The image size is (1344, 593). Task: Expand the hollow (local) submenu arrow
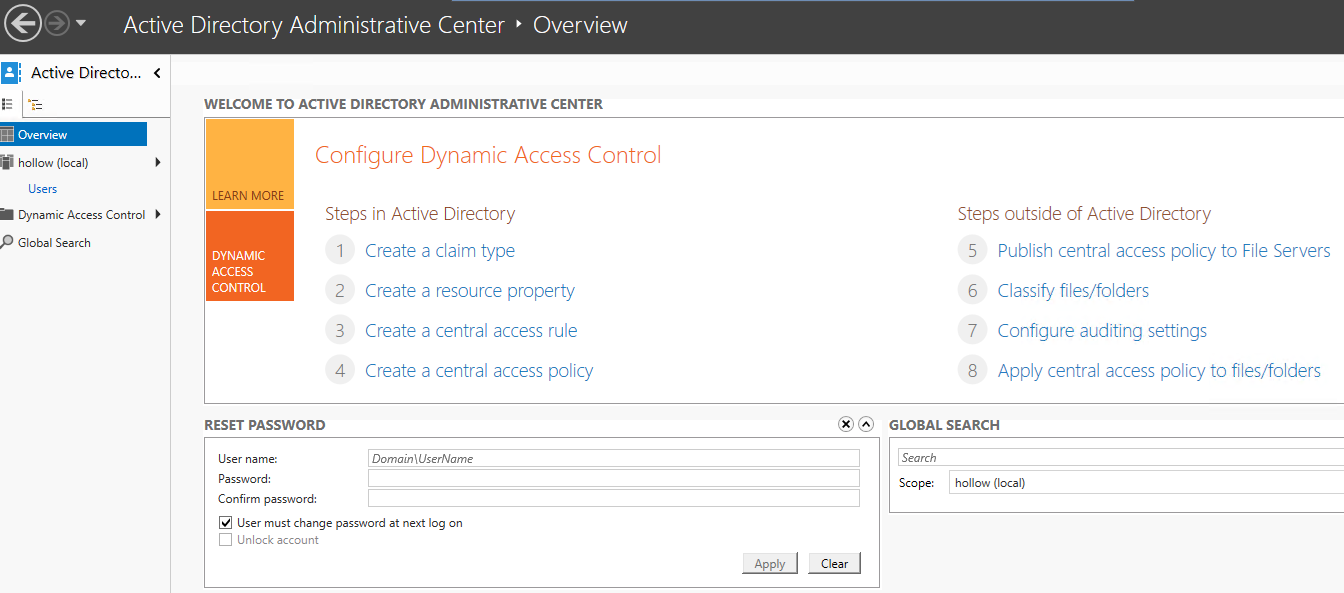[158, 163]
